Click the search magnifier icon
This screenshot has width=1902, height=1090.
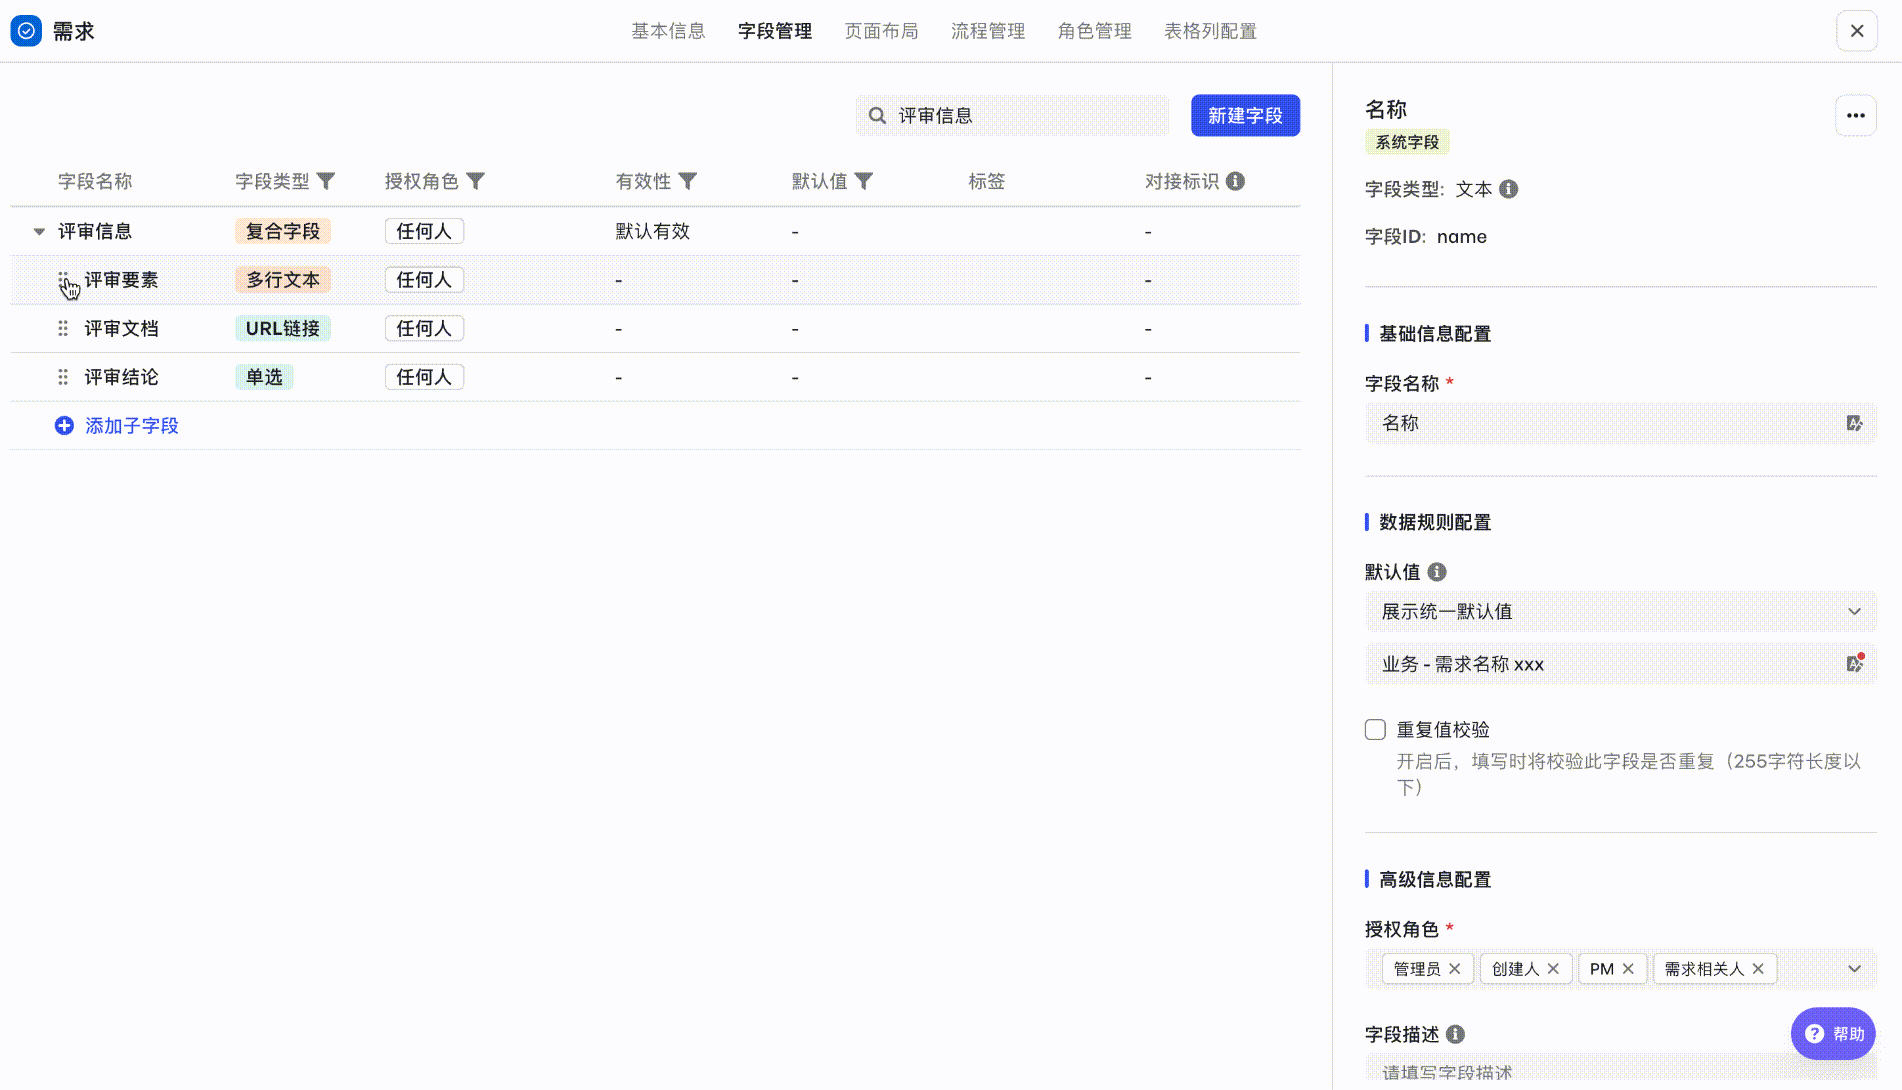[x=877, y=116]
